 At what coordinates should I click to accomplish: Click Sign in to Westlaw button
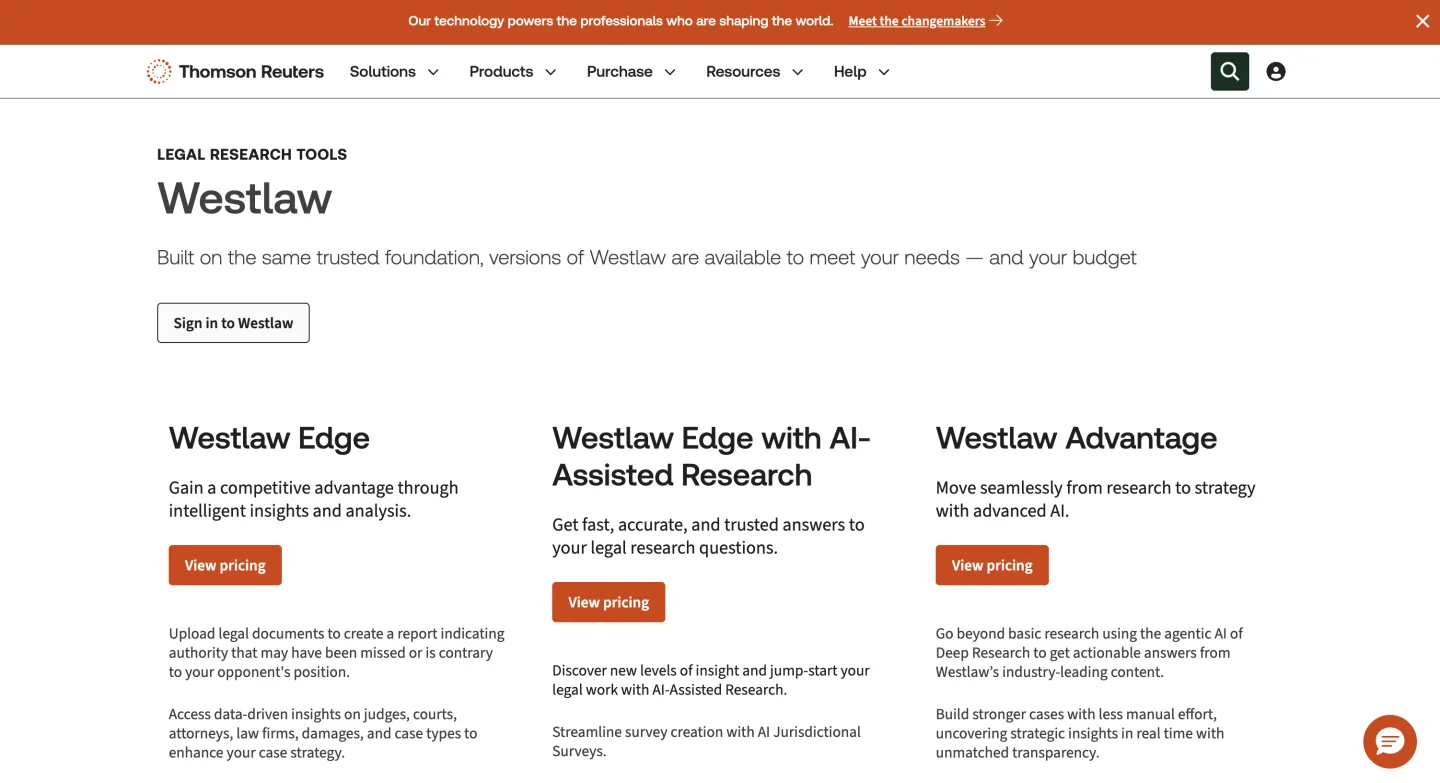233,323
